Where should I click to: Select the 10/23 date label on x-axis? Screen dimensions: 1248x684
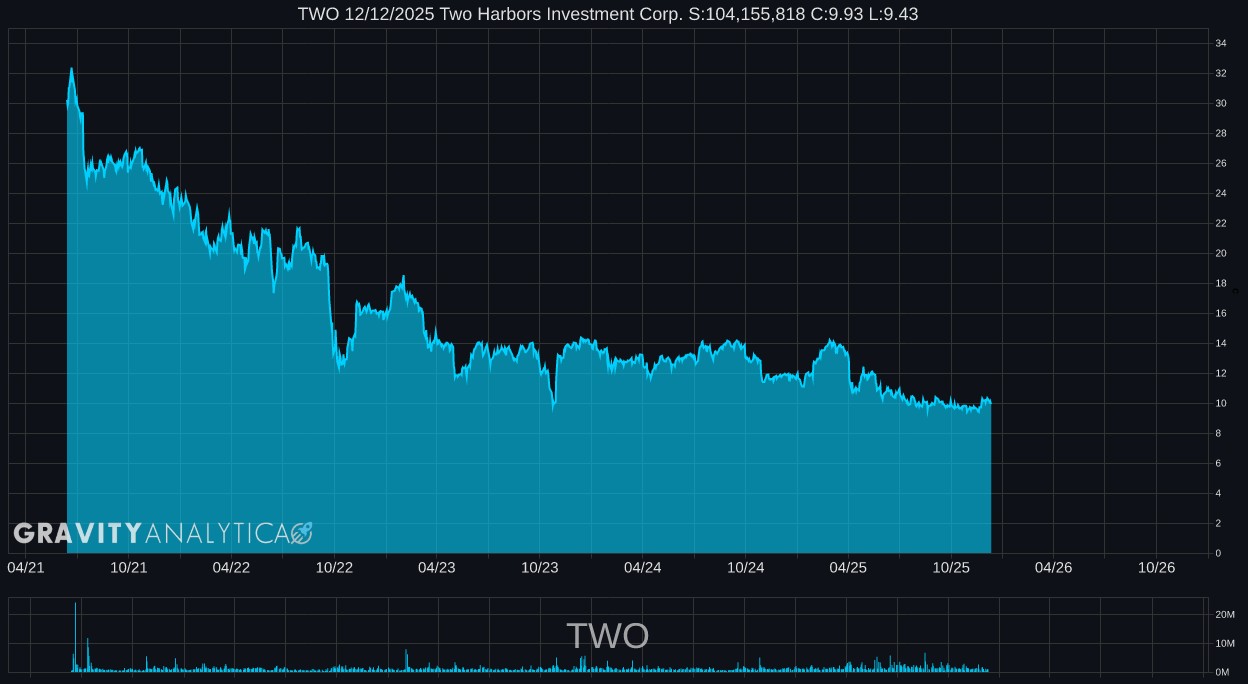[540, 567]
